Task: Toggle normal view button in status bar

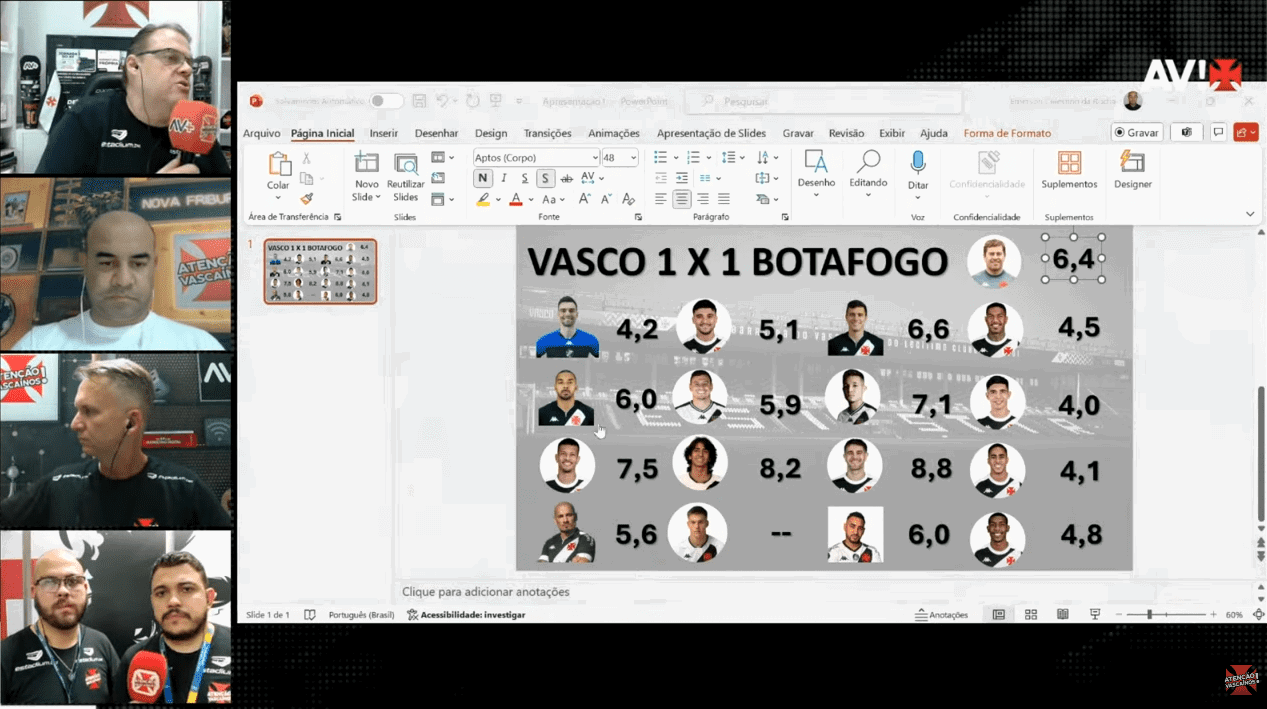Action: coord(998,614)
